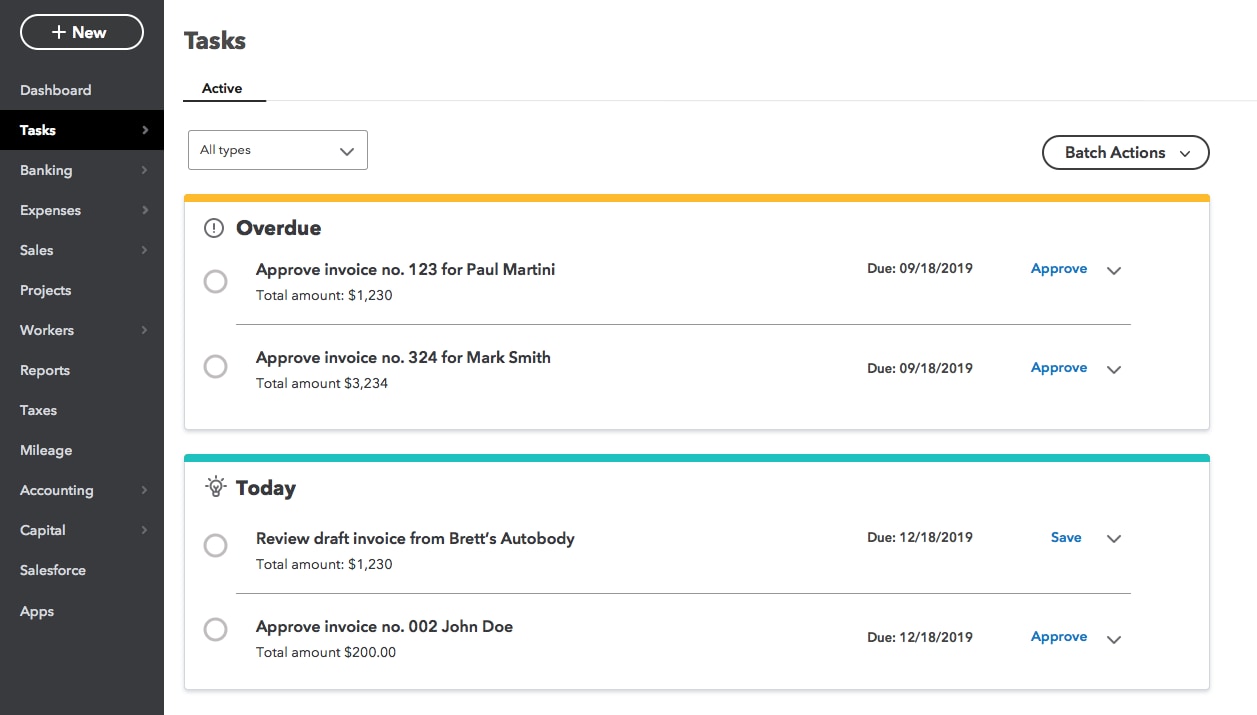Mark Mark Smith invoice task complete
Viewport: 1257px width, 715px height.
point(215,367)
